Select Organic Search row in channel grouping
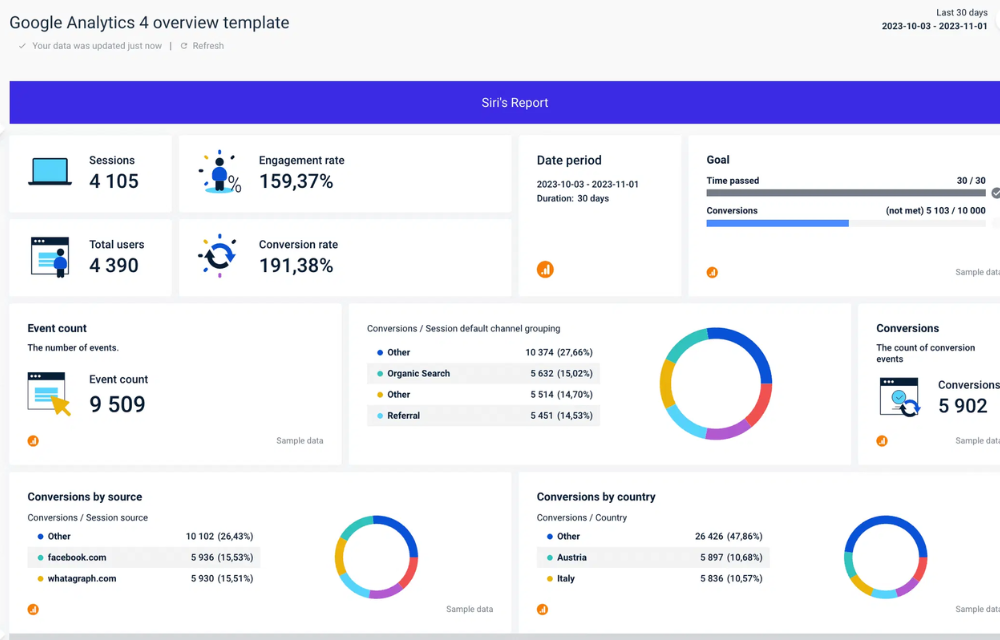Image resolution: width=1000 pixels, height=640 pixels. pyautogui.click(x=483, y=374)
